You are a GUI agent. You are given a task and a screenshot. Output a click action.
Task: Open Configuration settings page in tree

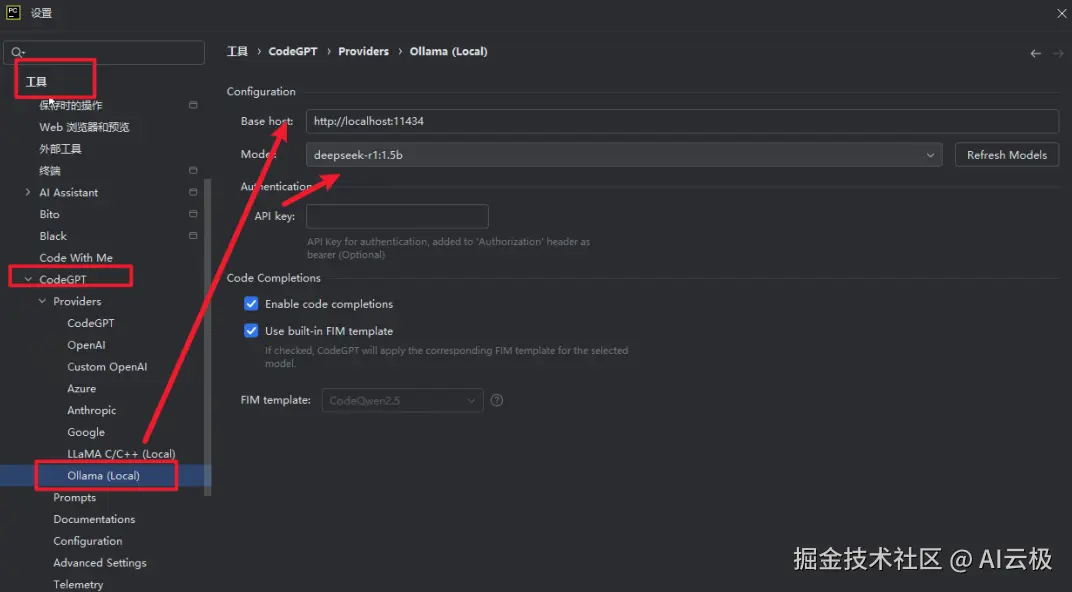tap(88, 541)
